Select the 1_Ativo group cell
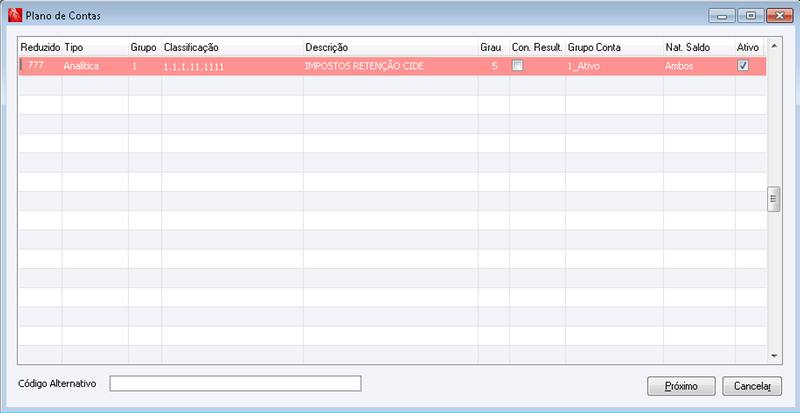This screenshot has height=413, width=800. (x=614, y=66)
